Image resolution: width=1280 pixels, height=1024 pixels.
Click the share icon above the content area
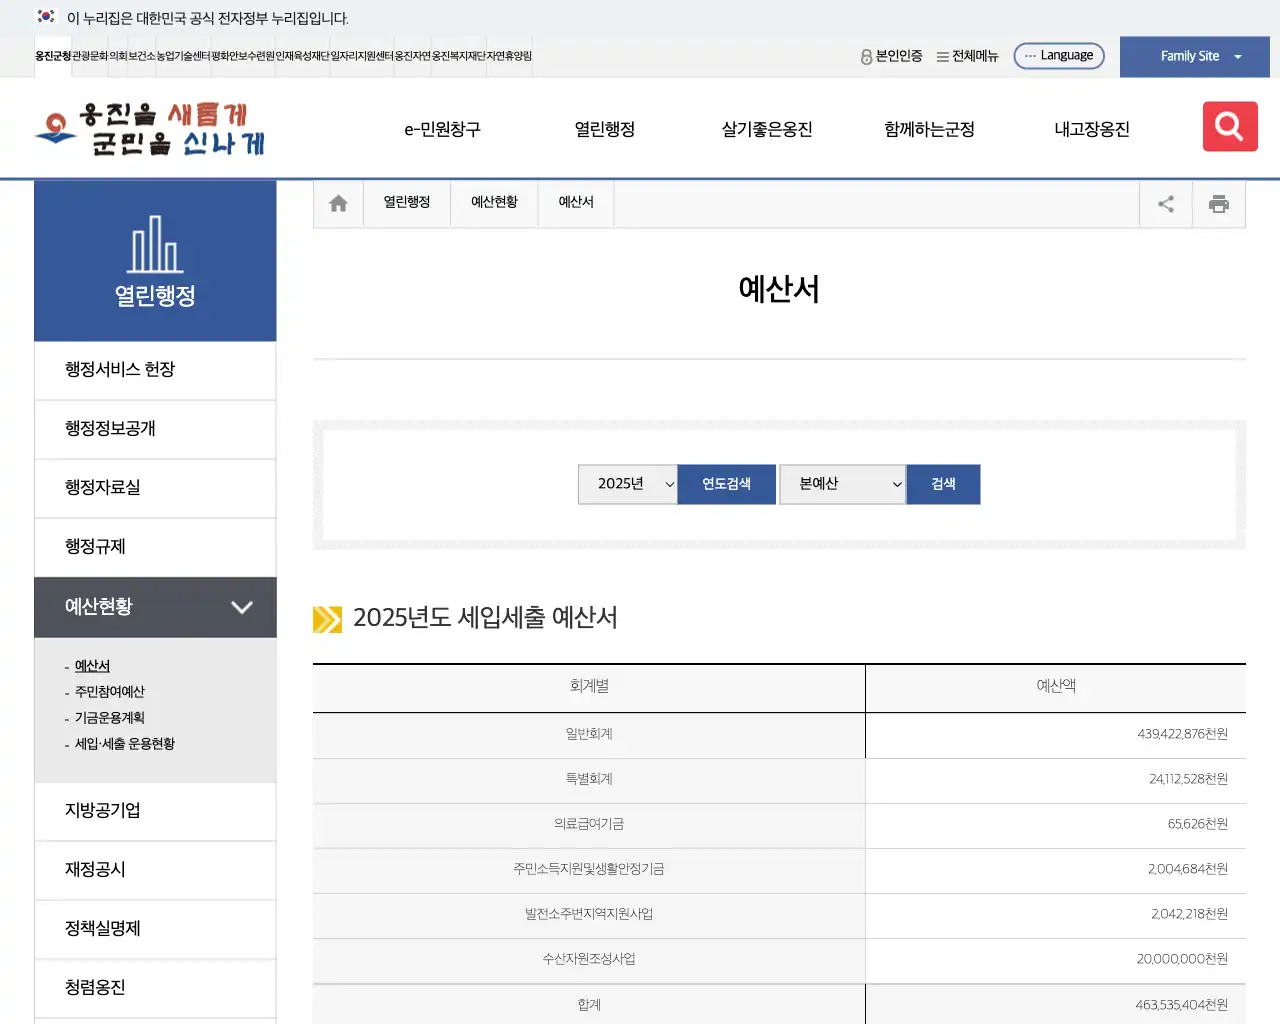1165,203
